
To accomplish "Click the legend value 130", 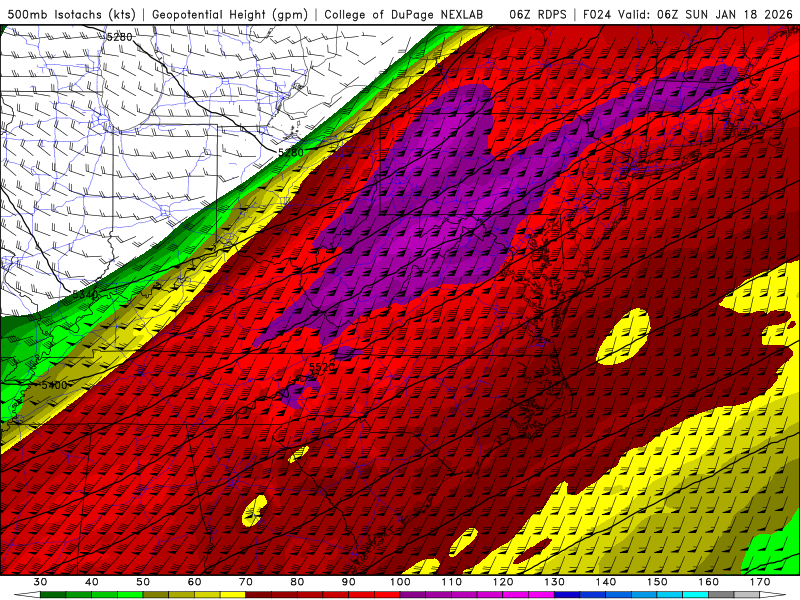I will [x=555, y=582].
